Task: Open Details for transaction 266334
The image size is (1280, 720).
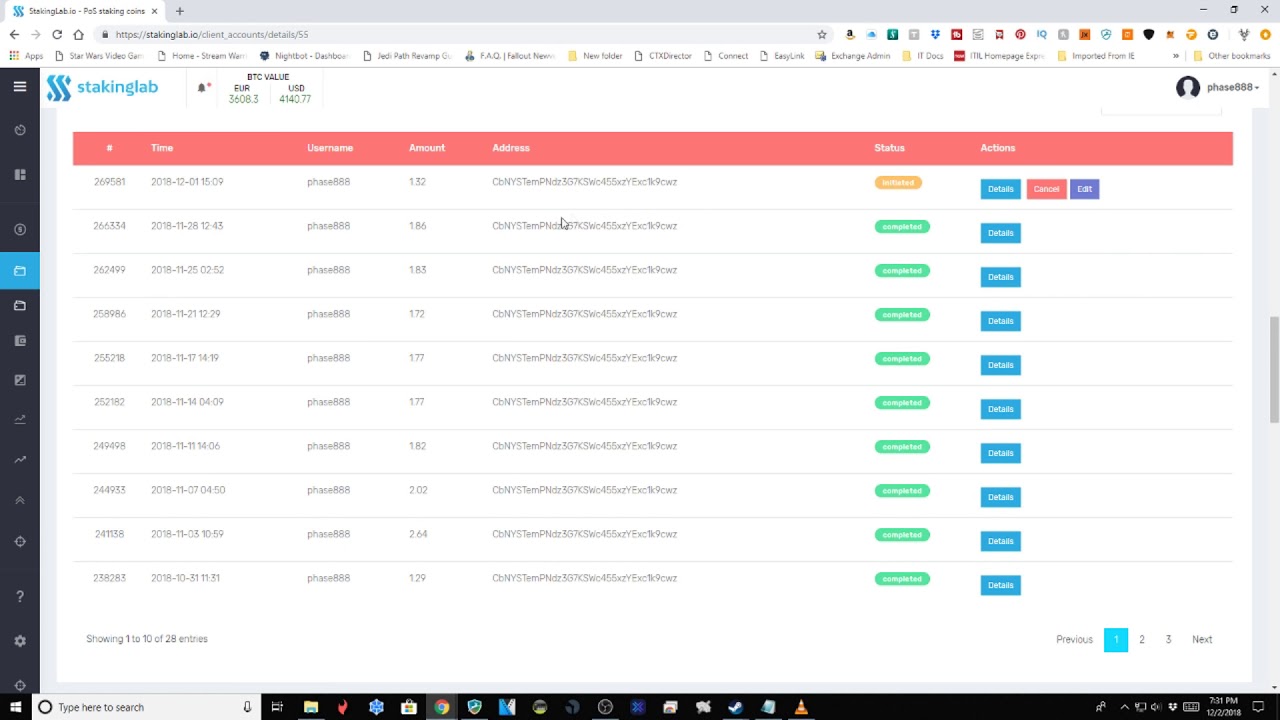Action: (1000, 233)
